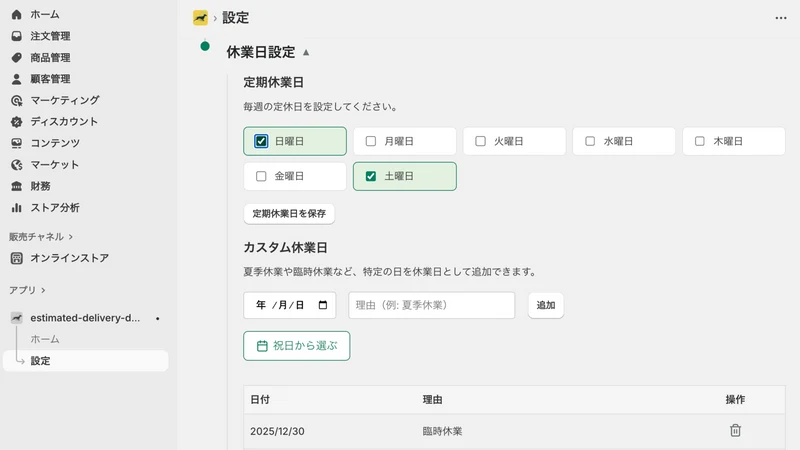
Task: Click the content image icon
Action: [x=16, y=143]
